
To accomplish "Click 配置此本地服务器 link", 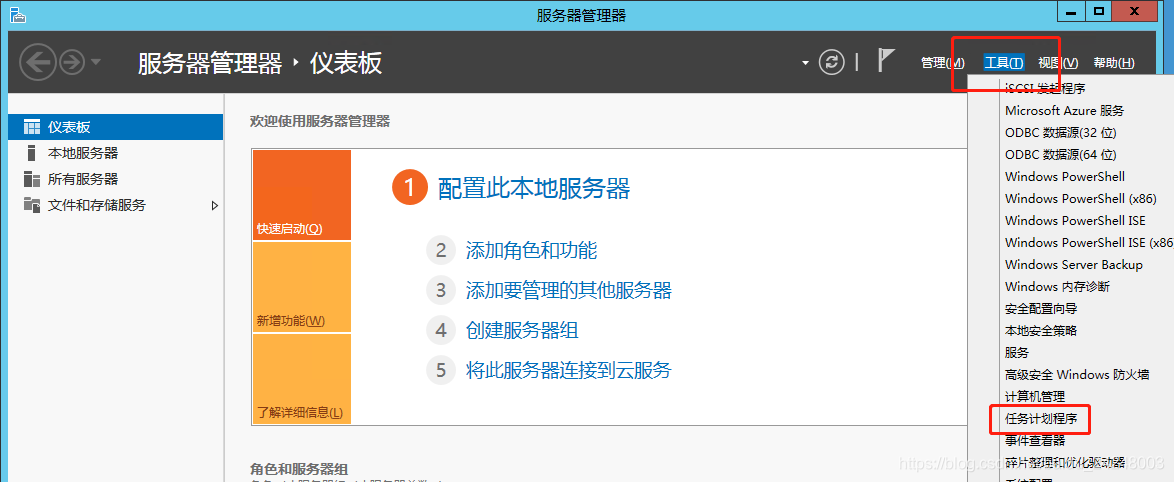I will (x=534, y=189).
